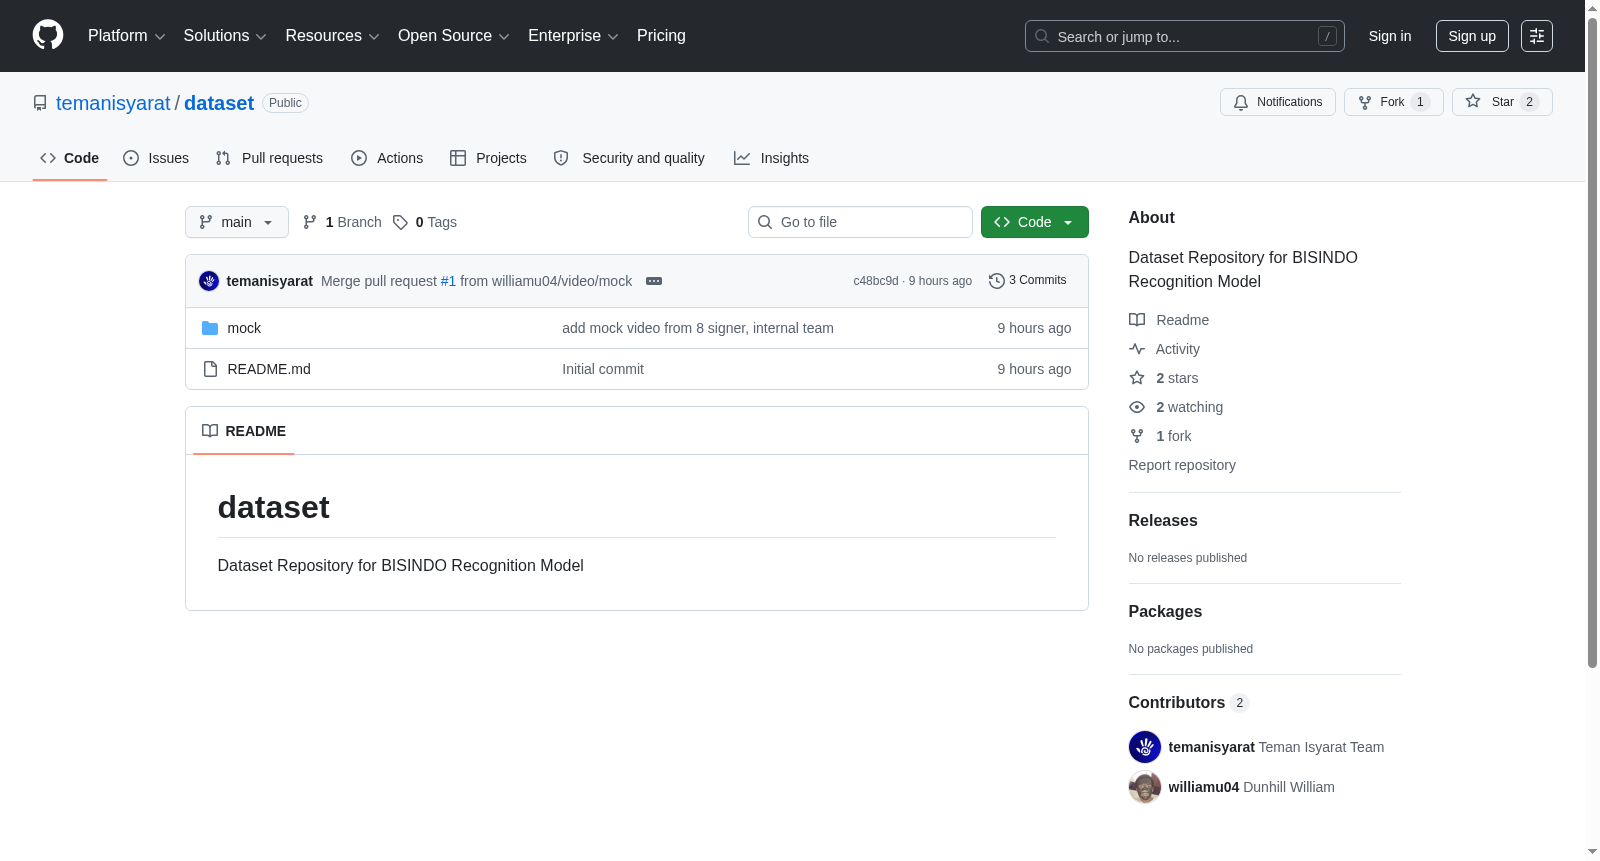
Task: Click the tag icon beside 0 Tags
Action: [400, 222]
